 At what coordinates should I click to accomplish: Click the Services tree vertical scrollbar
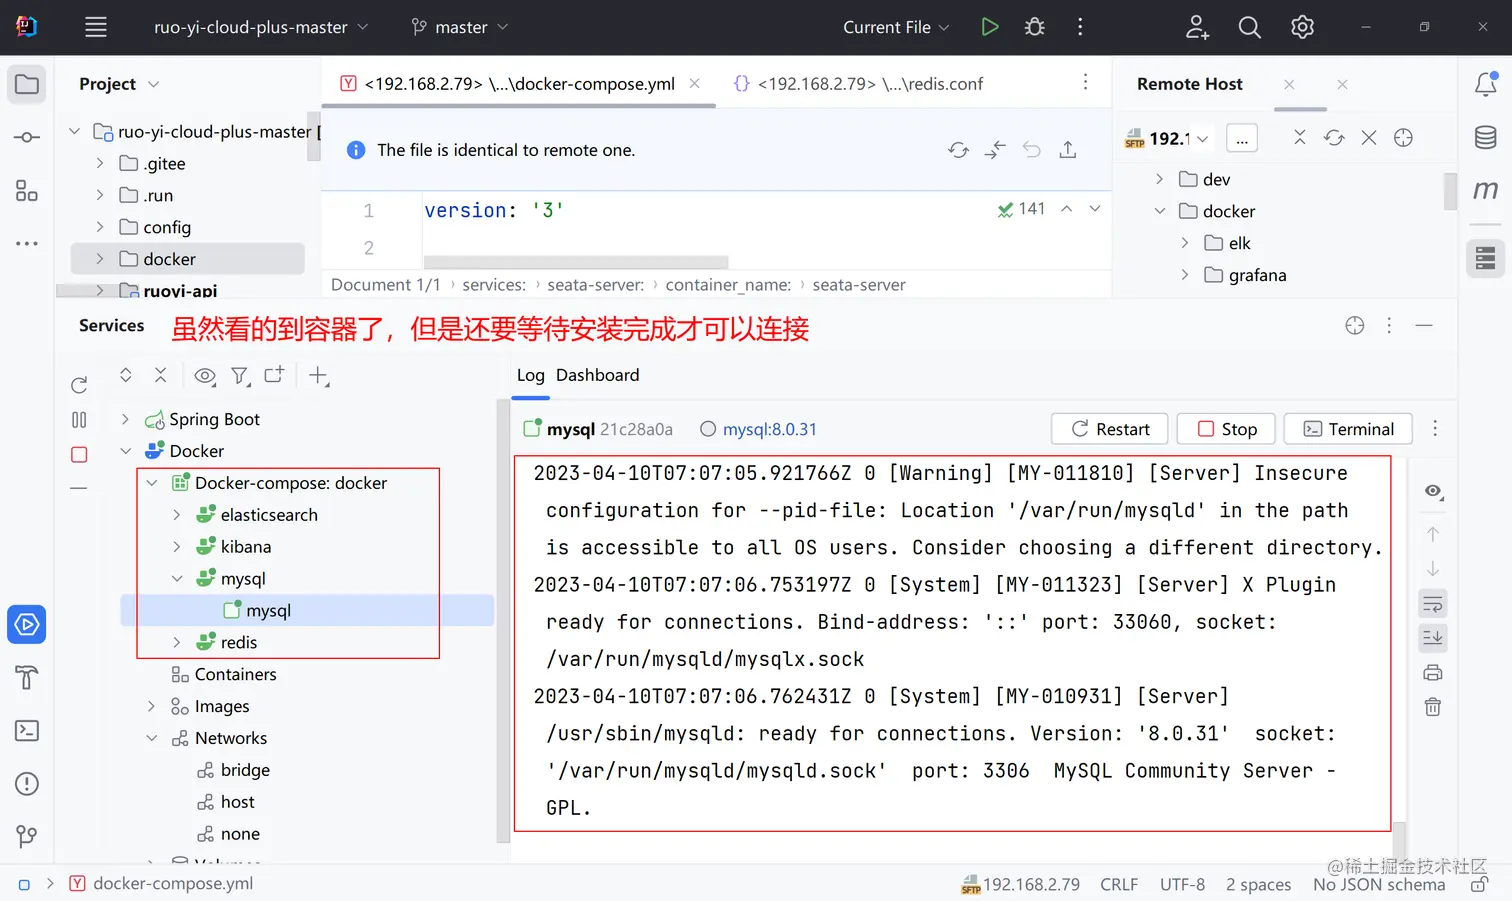point(503,620)
